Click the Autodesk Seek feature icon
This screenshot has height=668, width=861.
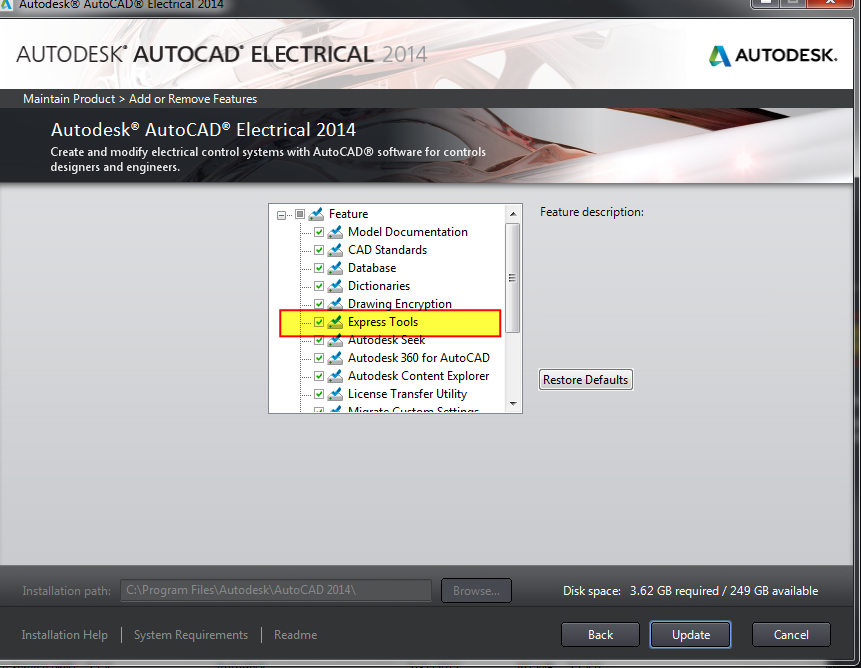[335, 339]
